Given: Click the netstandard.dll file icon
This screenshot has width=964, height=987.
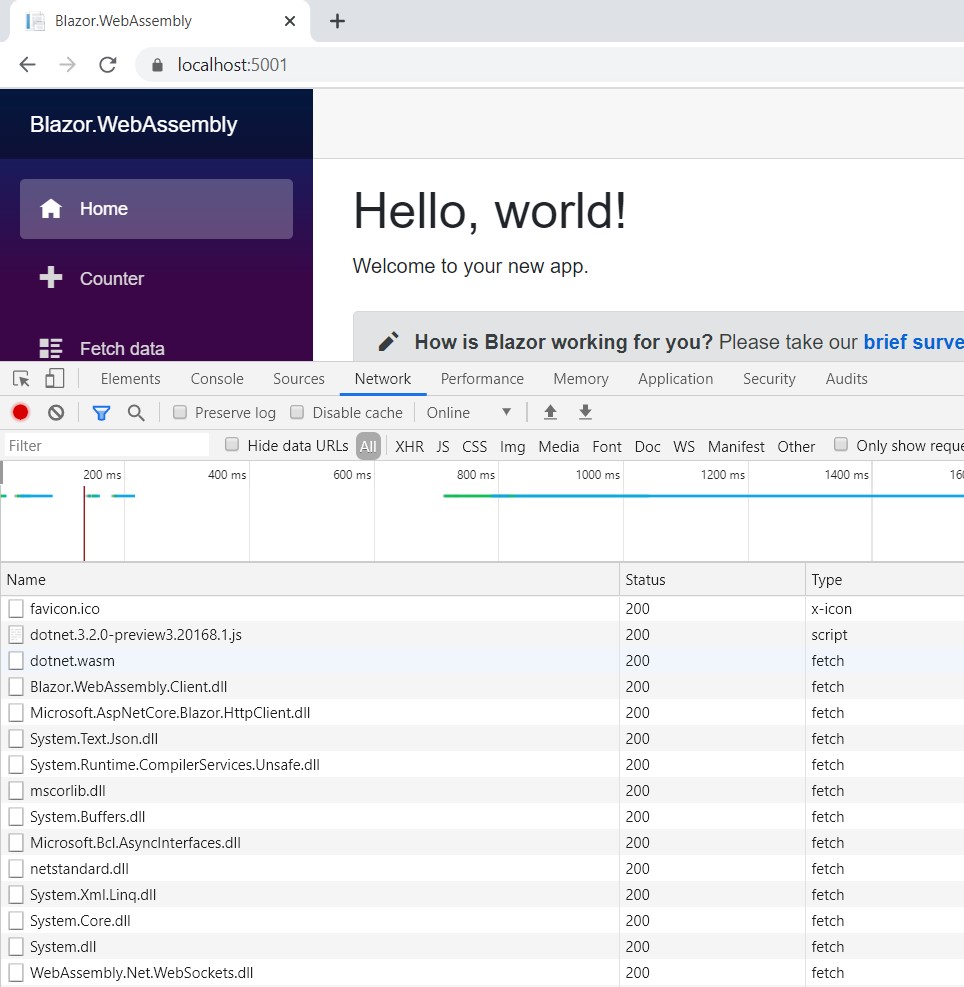Looking at the screenshot, I should point(16,869).
